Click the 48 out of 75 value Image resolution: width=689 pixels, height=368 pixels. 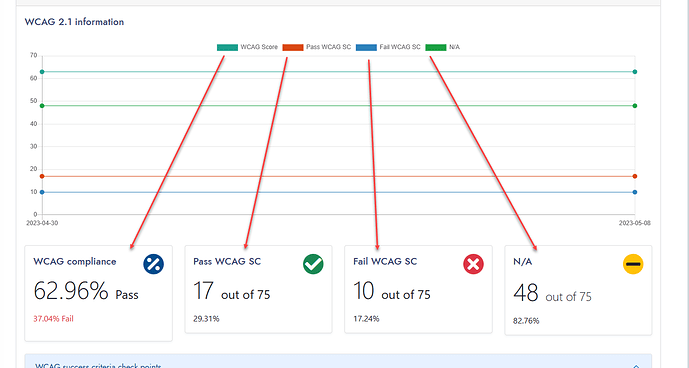(x=552, y=294)
